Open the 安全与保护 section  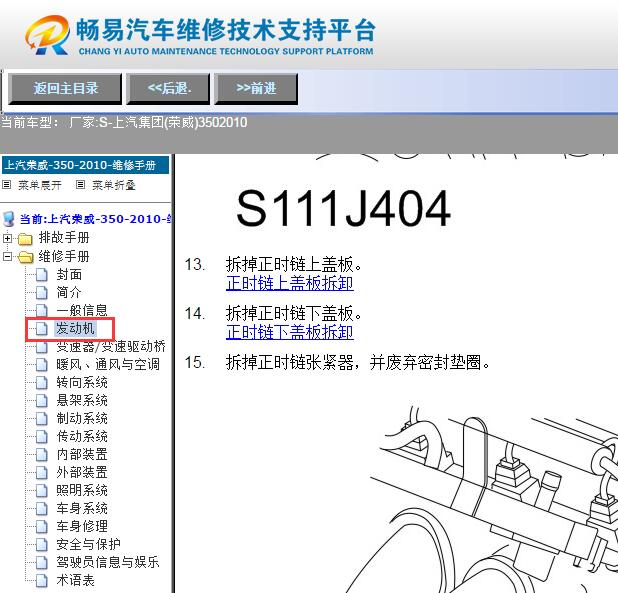(x=88, y=544)
